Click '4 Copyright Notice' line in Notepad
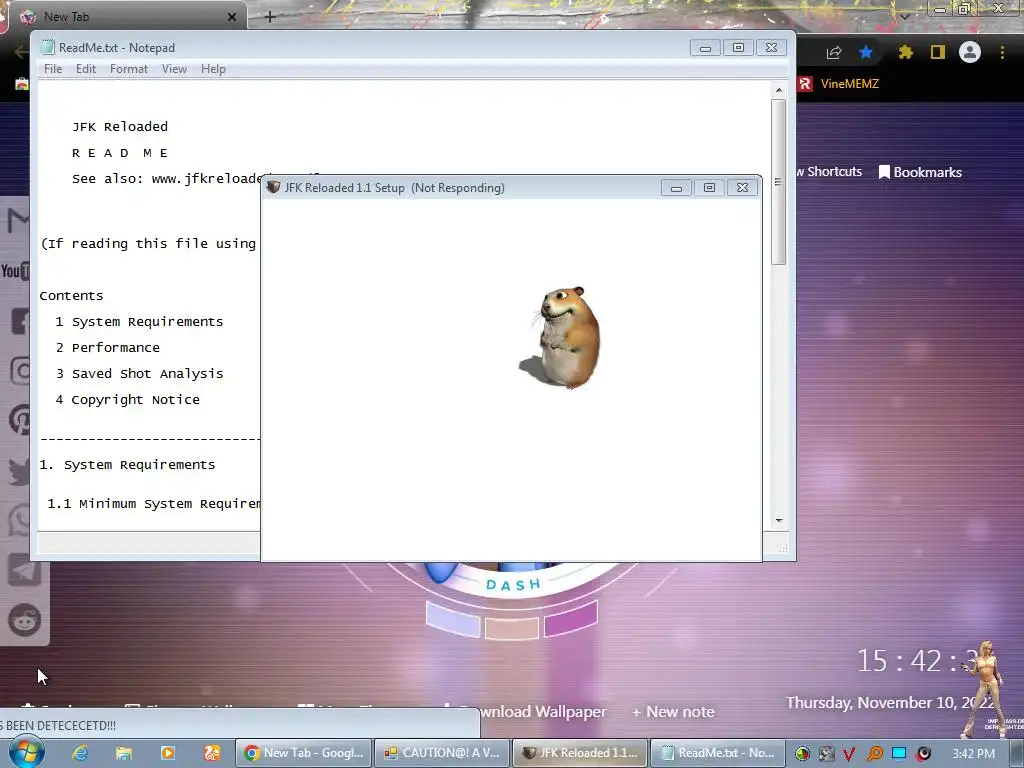The height and width of the screenshot is (768, 1024). click(127, 400)
